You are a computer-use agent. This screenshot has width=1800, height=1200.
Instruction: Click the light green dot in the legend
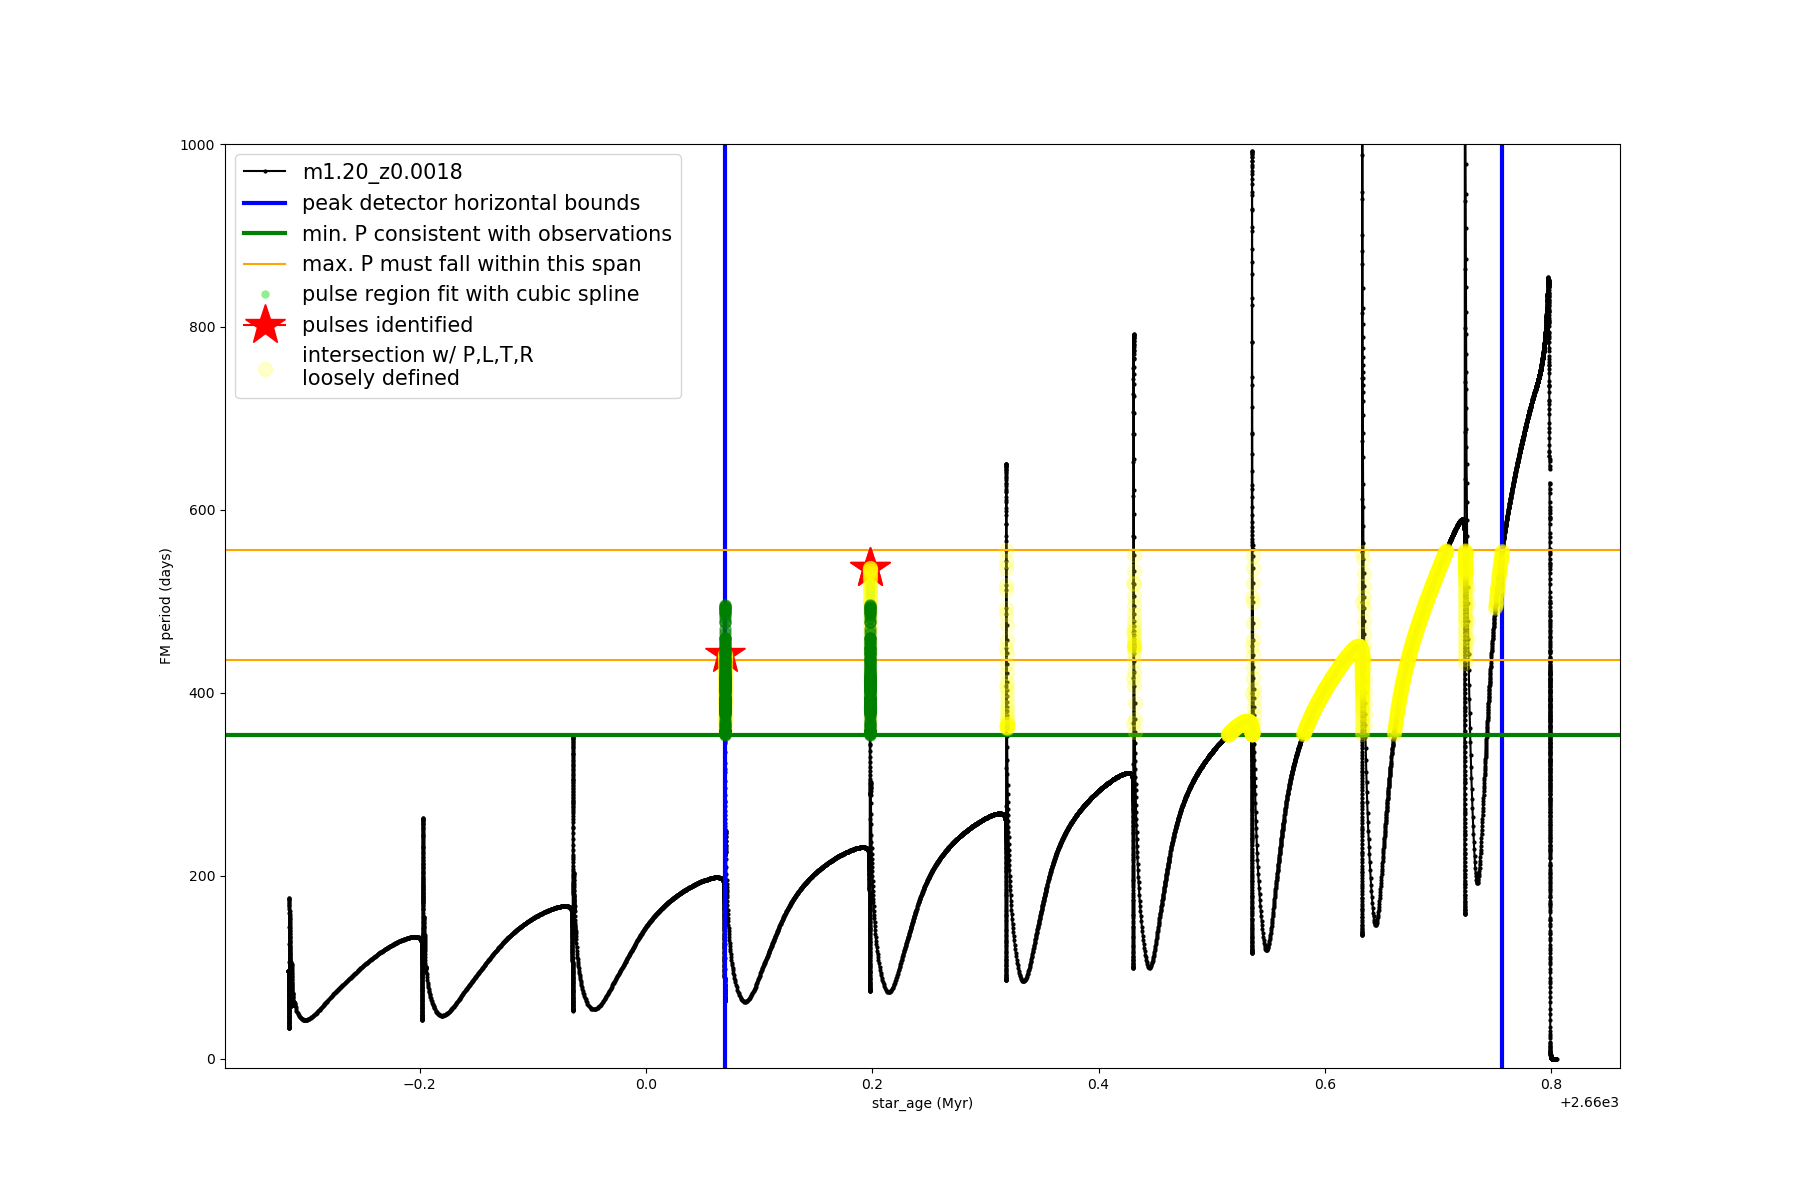point(265,294)
